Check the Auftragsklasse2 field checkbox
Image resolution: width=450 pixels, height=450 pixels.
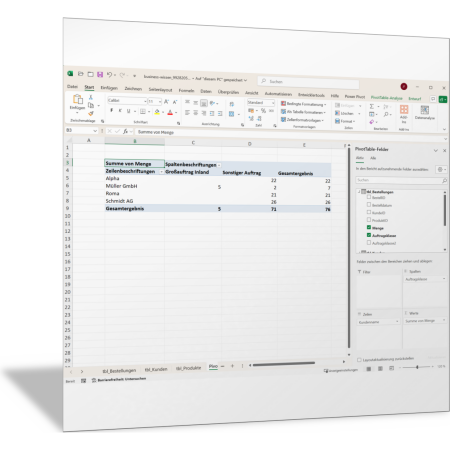(x=369, y=243)
